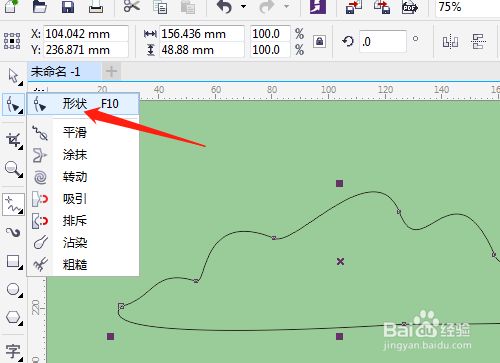Screen dimensions: 500x363
Task: Edit the X position field 104.042 mm
Action: tap(86, 34)
